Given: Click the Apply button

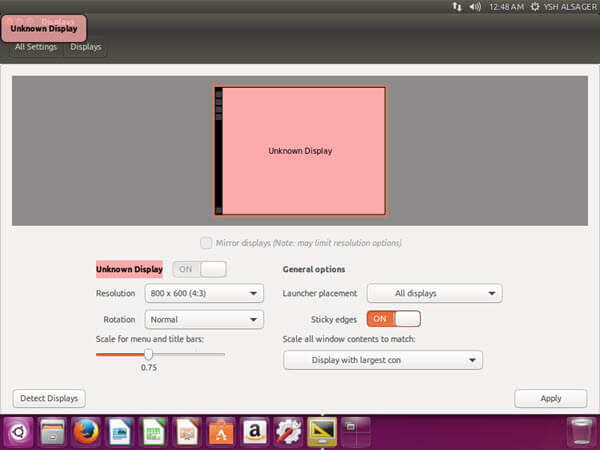Looking at the screenshot, I should (x=551, y=398).
